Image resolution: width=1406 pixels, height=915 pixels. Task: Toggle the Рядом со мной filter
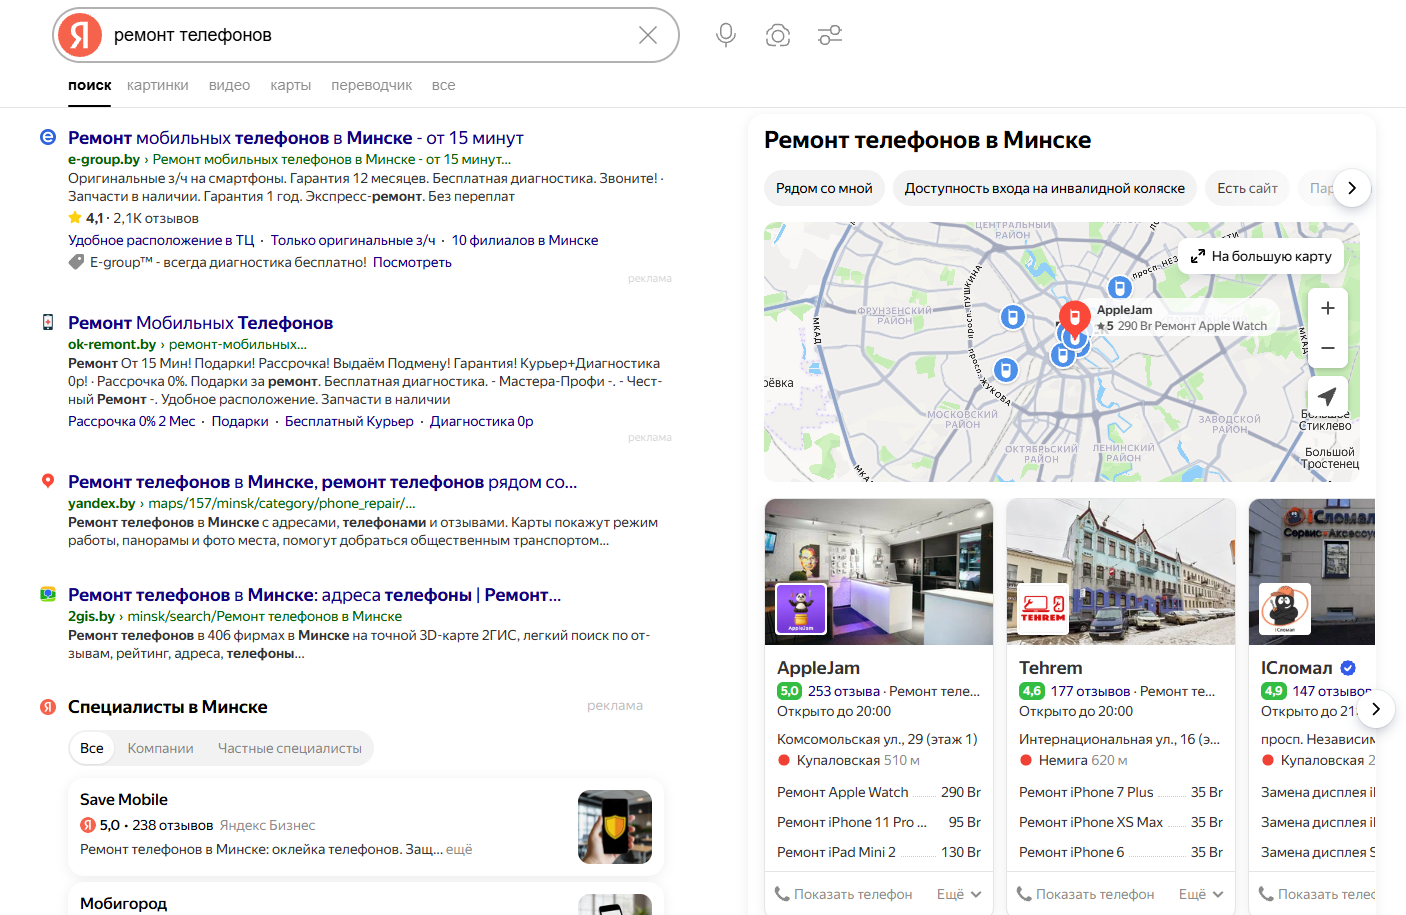[x=824, y=188]
